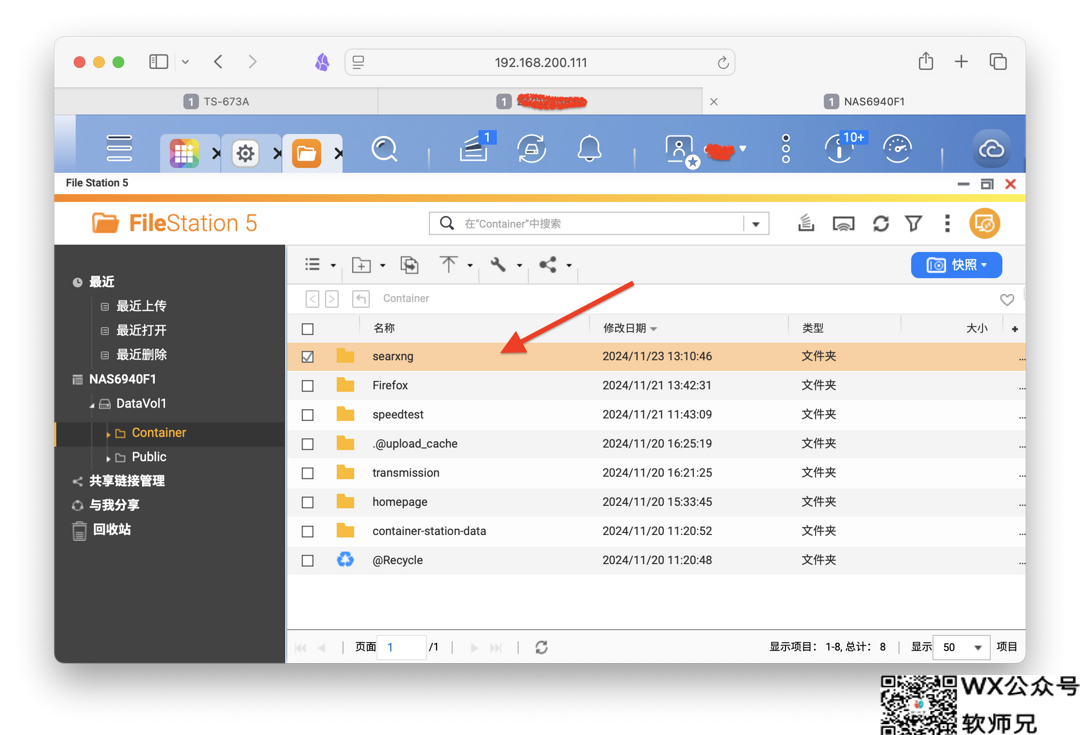Sort by 名称 column header

click(384, 329)
